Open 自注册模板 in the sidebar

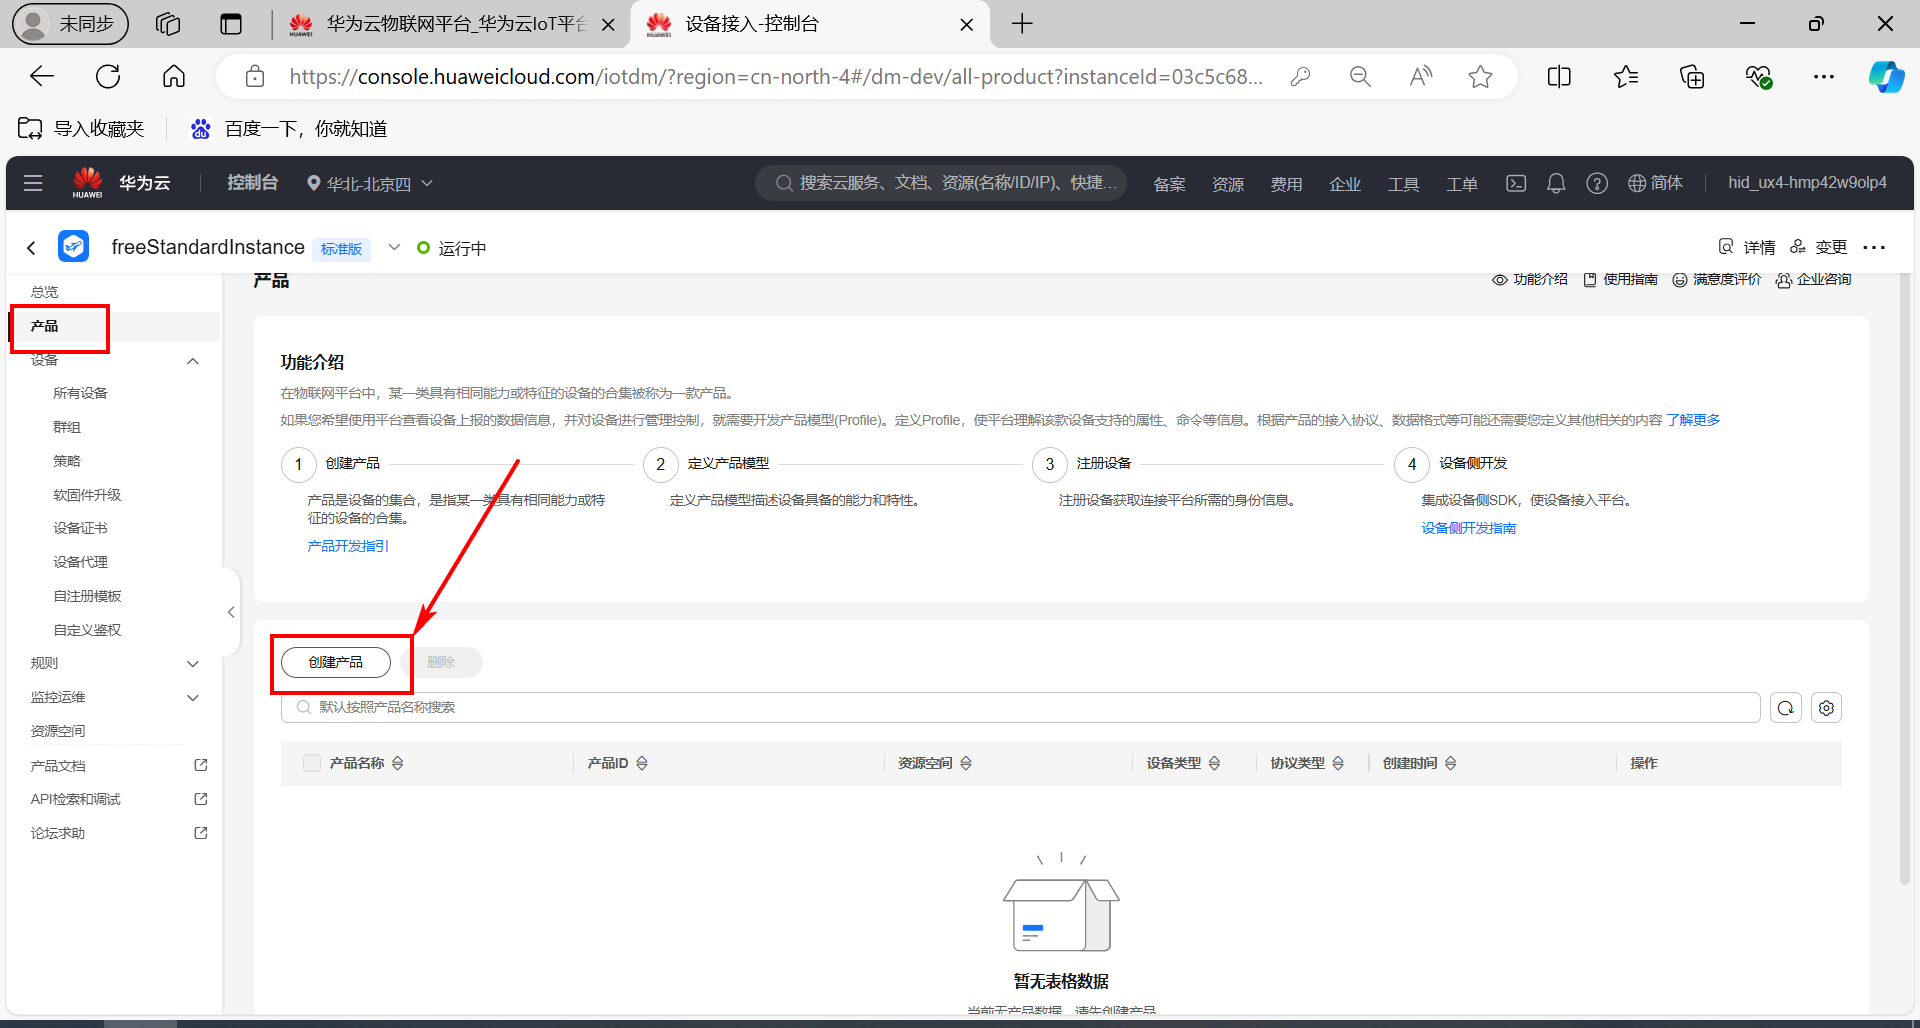click(87, 596)
